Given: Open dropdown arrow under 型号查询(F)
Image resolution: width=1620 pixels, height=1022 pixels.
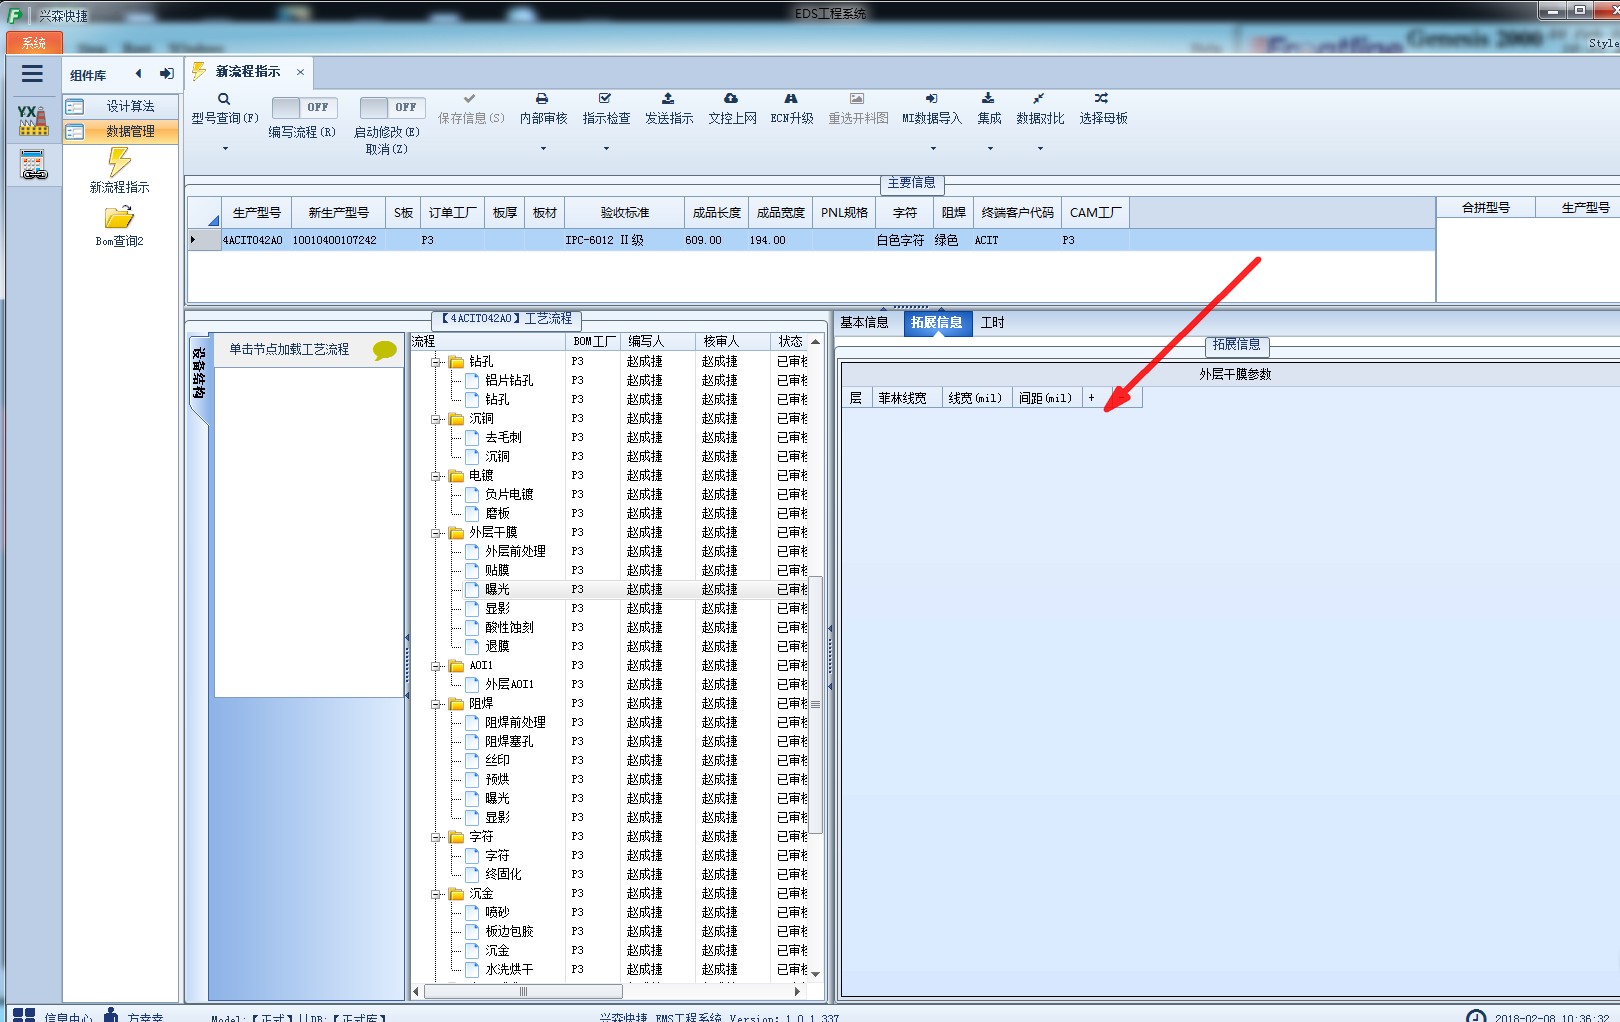Looking at the screenshot, I should coord(225,149).
